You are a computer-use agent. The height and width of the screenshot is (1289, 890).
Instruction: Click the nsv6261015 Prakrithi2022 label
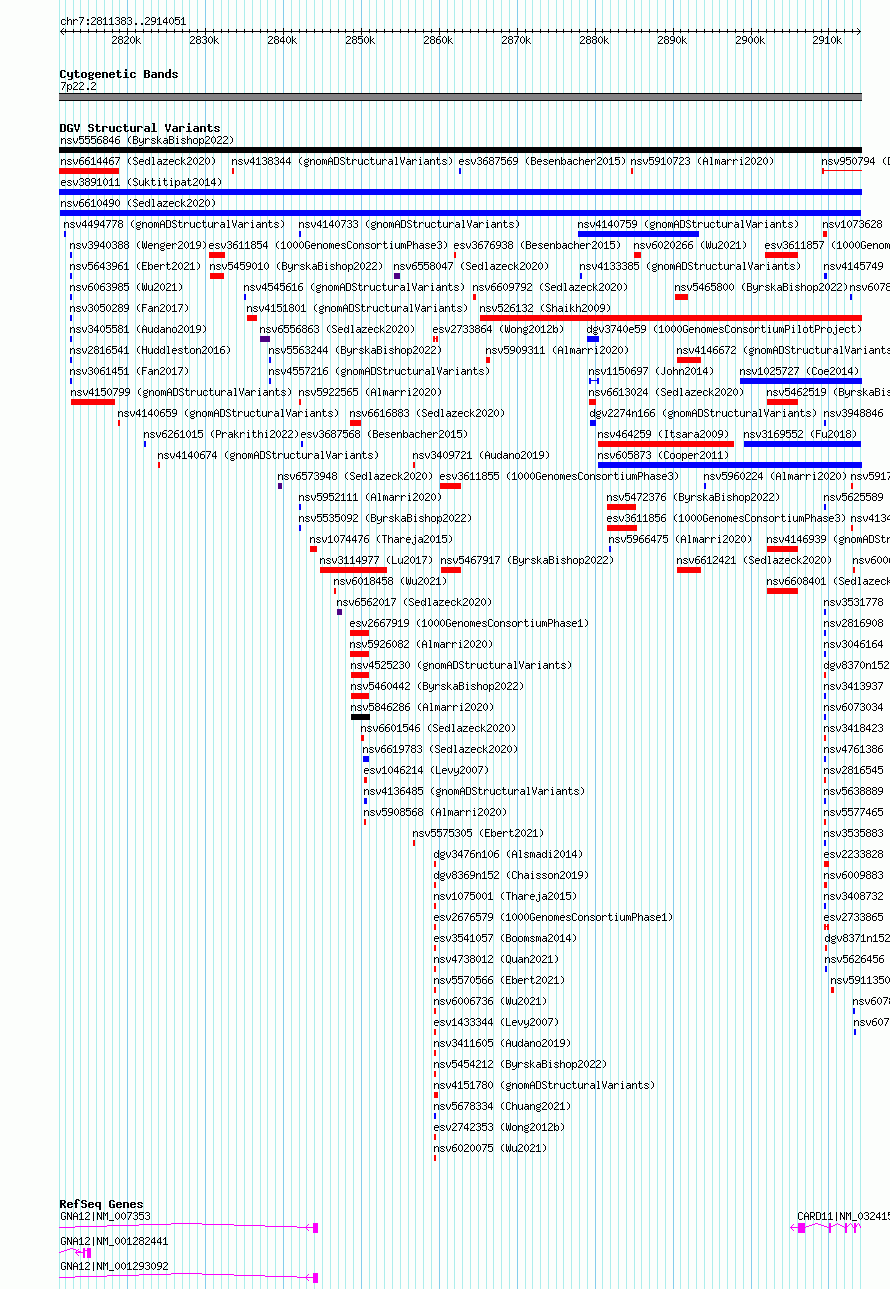pyautogui.click(x=222, y=434)
